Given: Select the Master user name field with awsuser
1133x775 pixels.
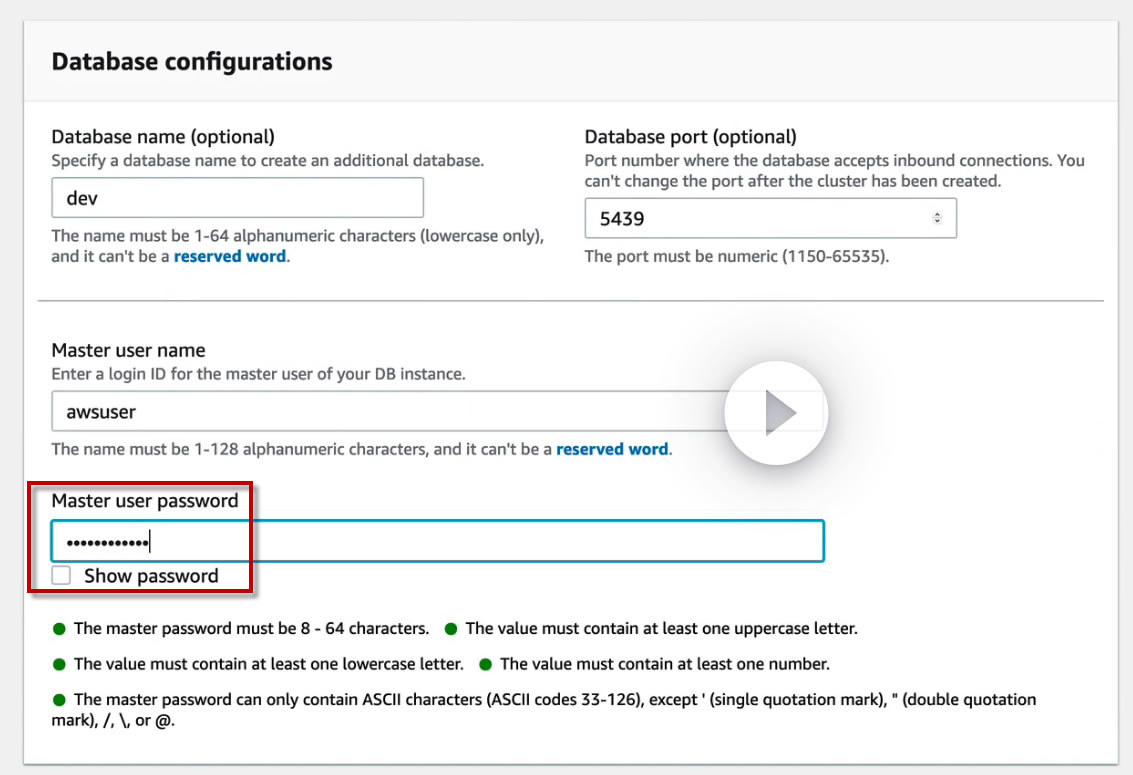Looking at the screenshot, I should pyautogui.click(x=380, y=411).
